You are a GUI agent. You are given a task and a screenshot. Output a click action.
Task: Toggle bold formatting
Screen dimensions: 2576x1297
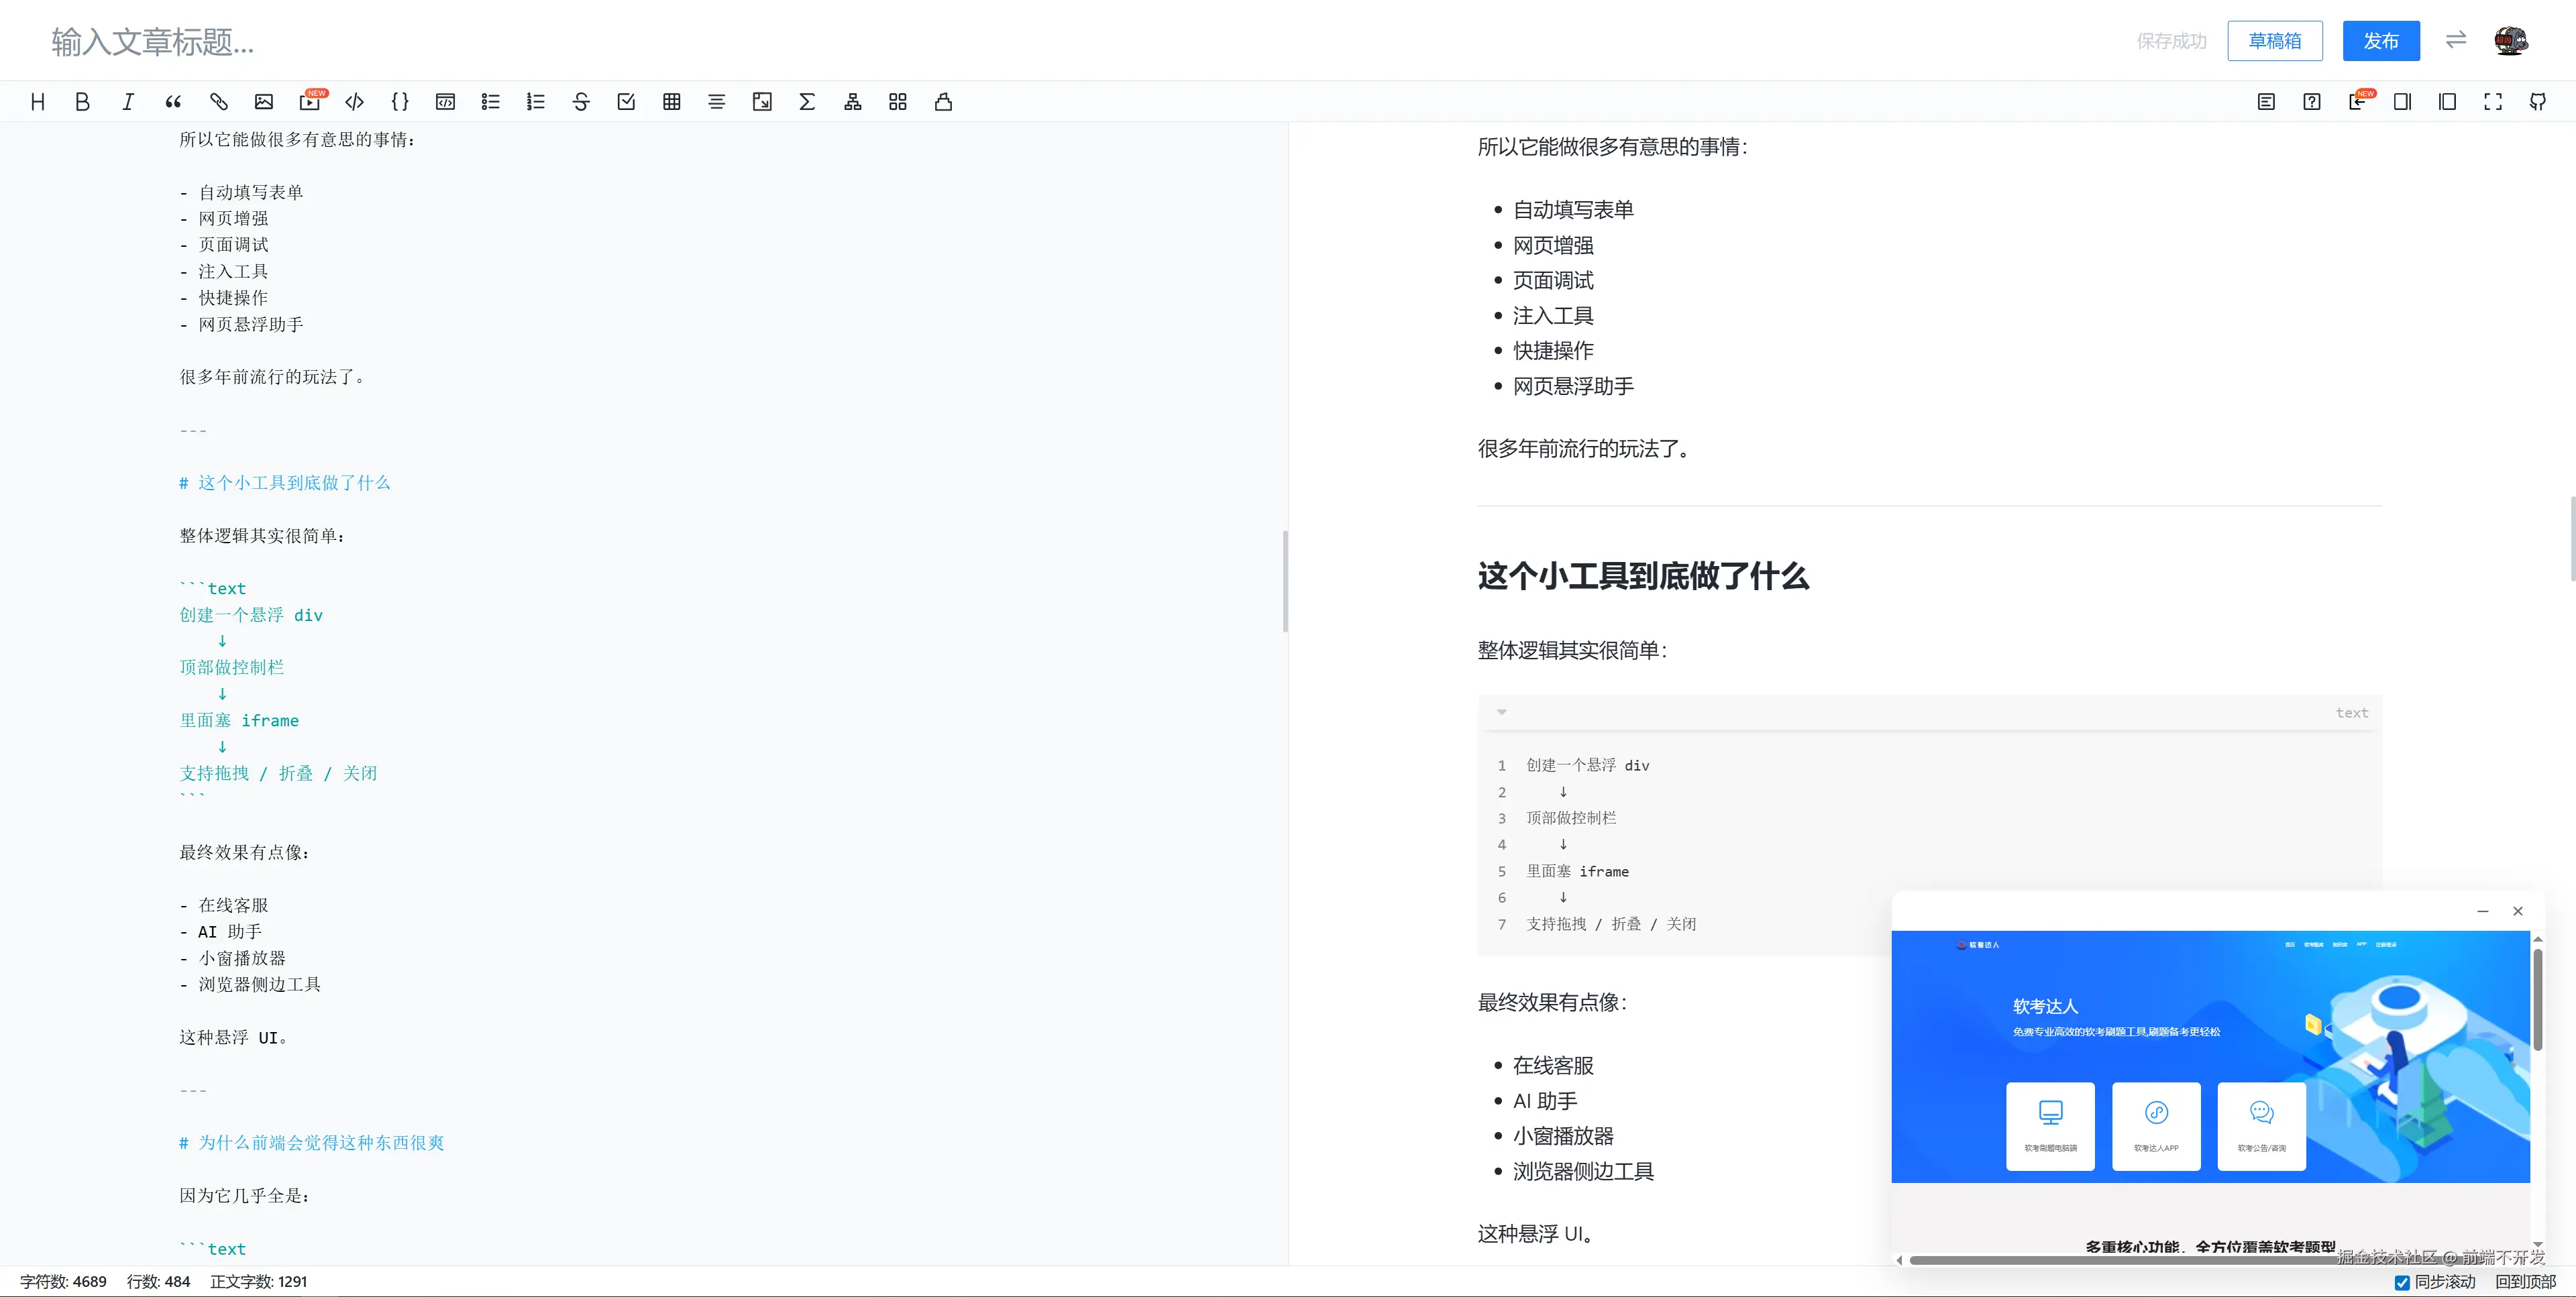tap(83, 102)
